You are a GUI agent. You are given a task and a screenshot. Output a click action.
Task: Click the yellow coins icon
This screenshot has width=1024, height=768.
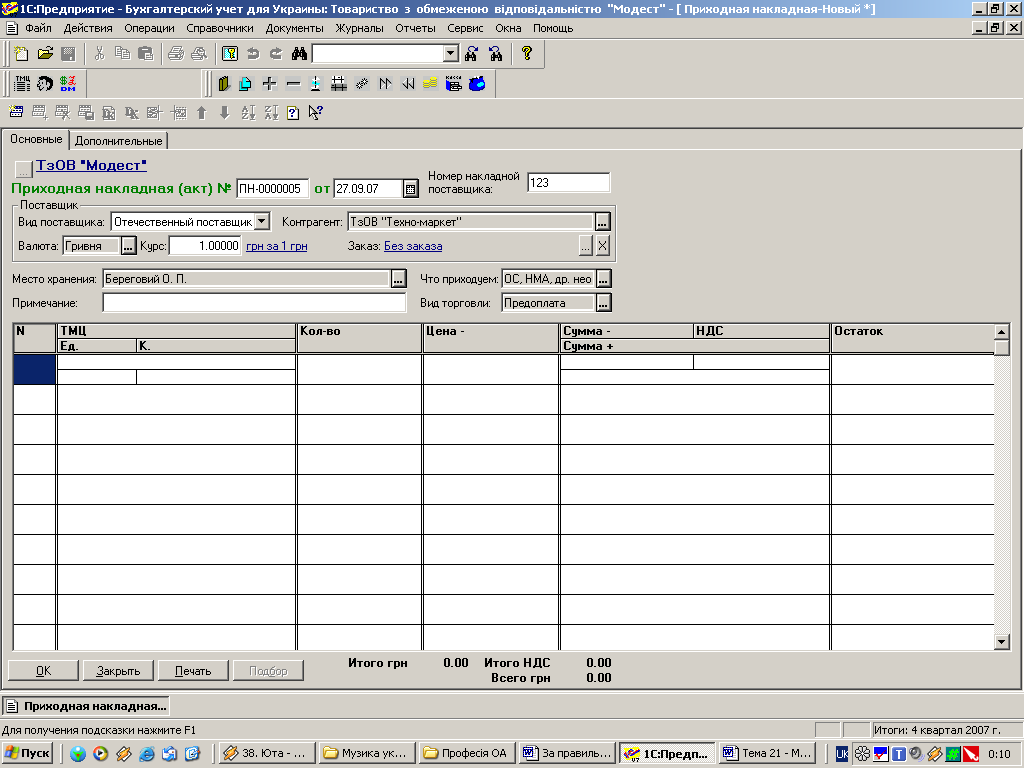coord(430,84)
